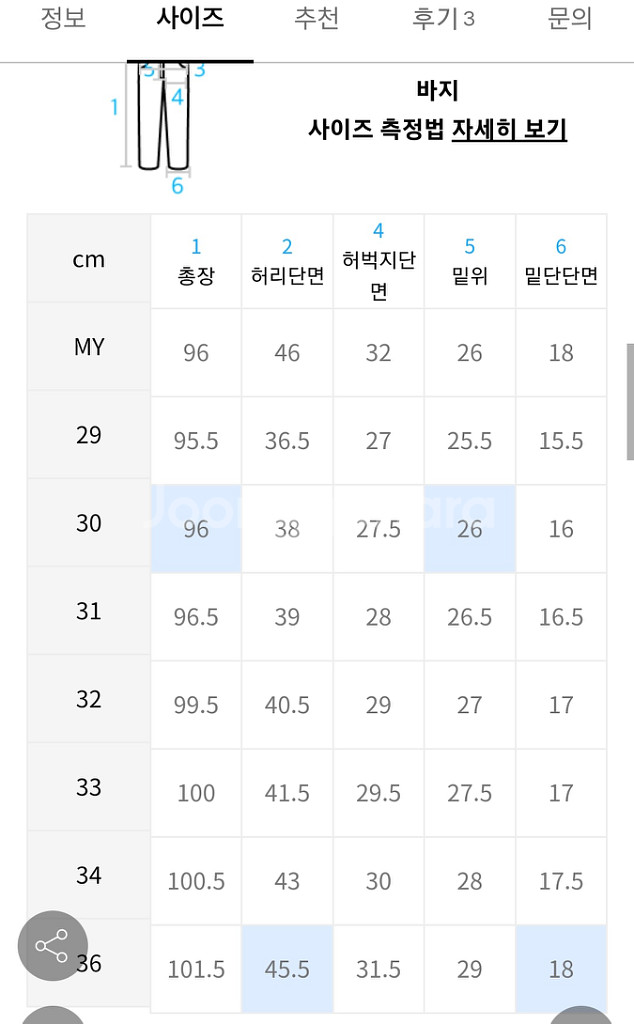Click the cm unit header cell

(89, 260)
